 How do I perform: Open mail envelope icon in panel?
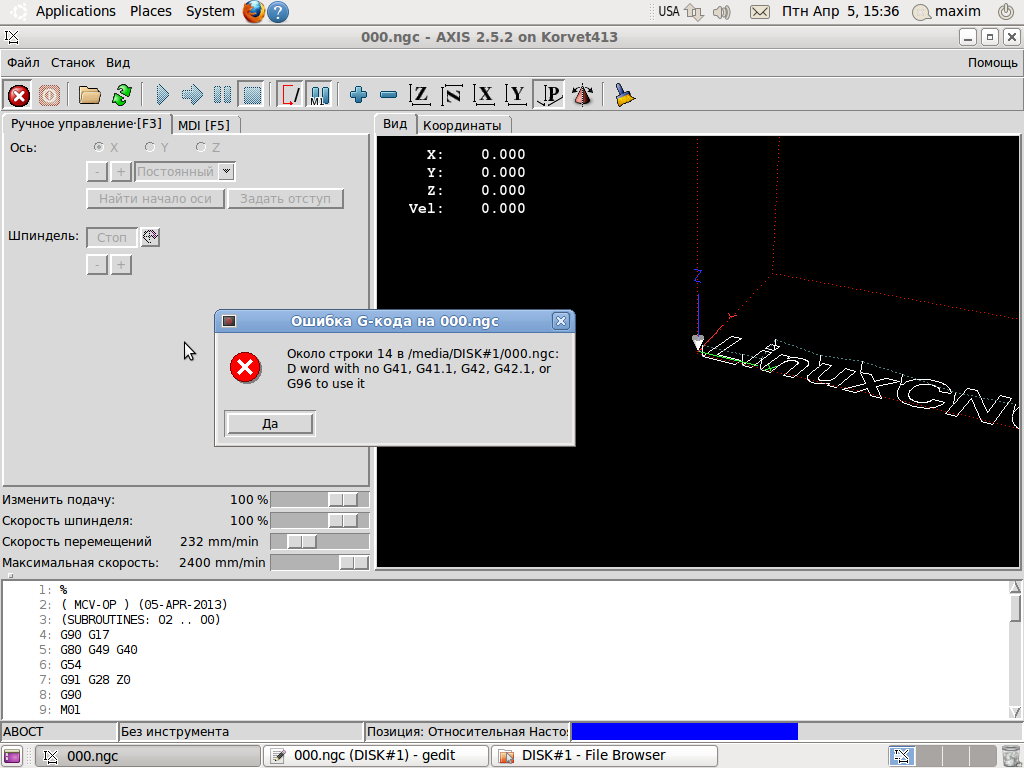[x=760, y=12]
